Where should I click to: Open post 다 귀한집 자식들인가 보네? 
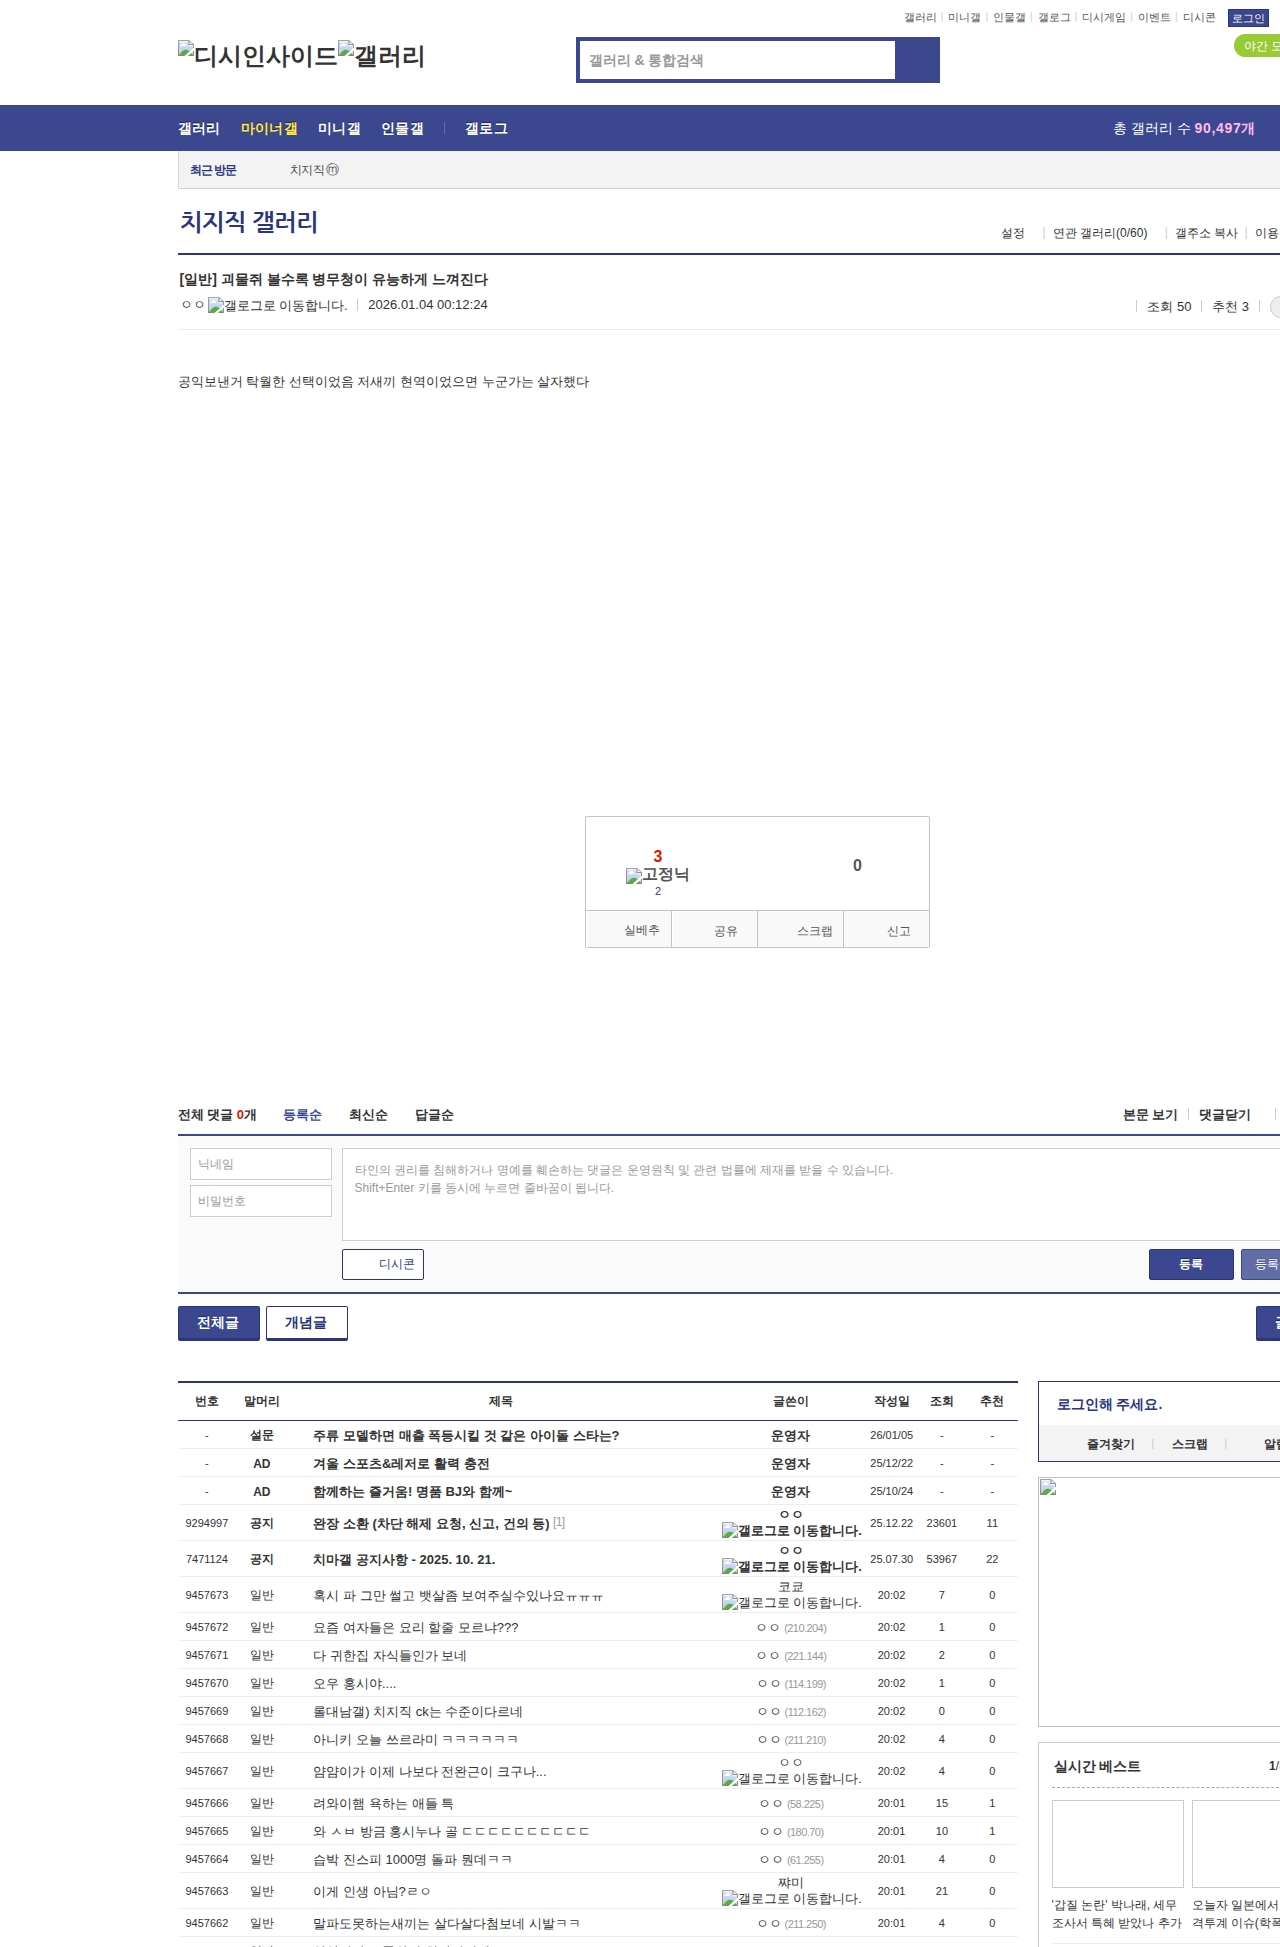(x=390, y=1655)
